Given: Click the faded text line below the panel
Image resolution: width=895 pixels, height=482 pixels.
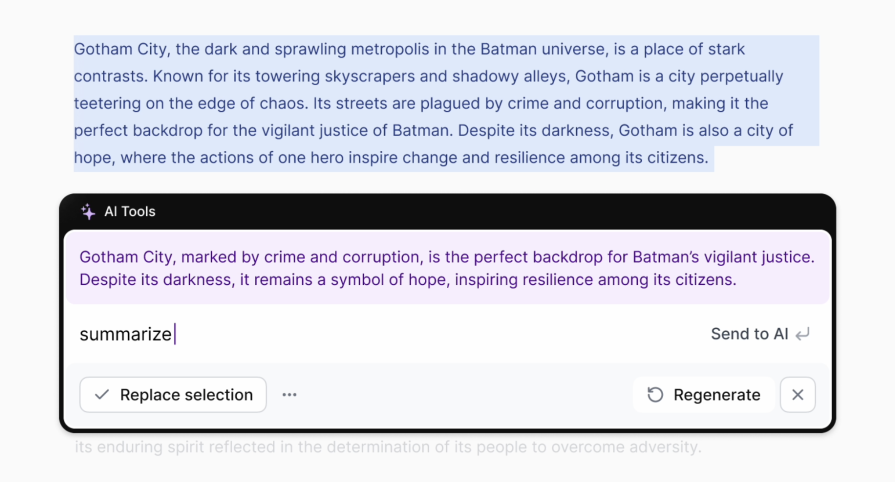Looking at the screenshot, I should [x=388, y=447].
